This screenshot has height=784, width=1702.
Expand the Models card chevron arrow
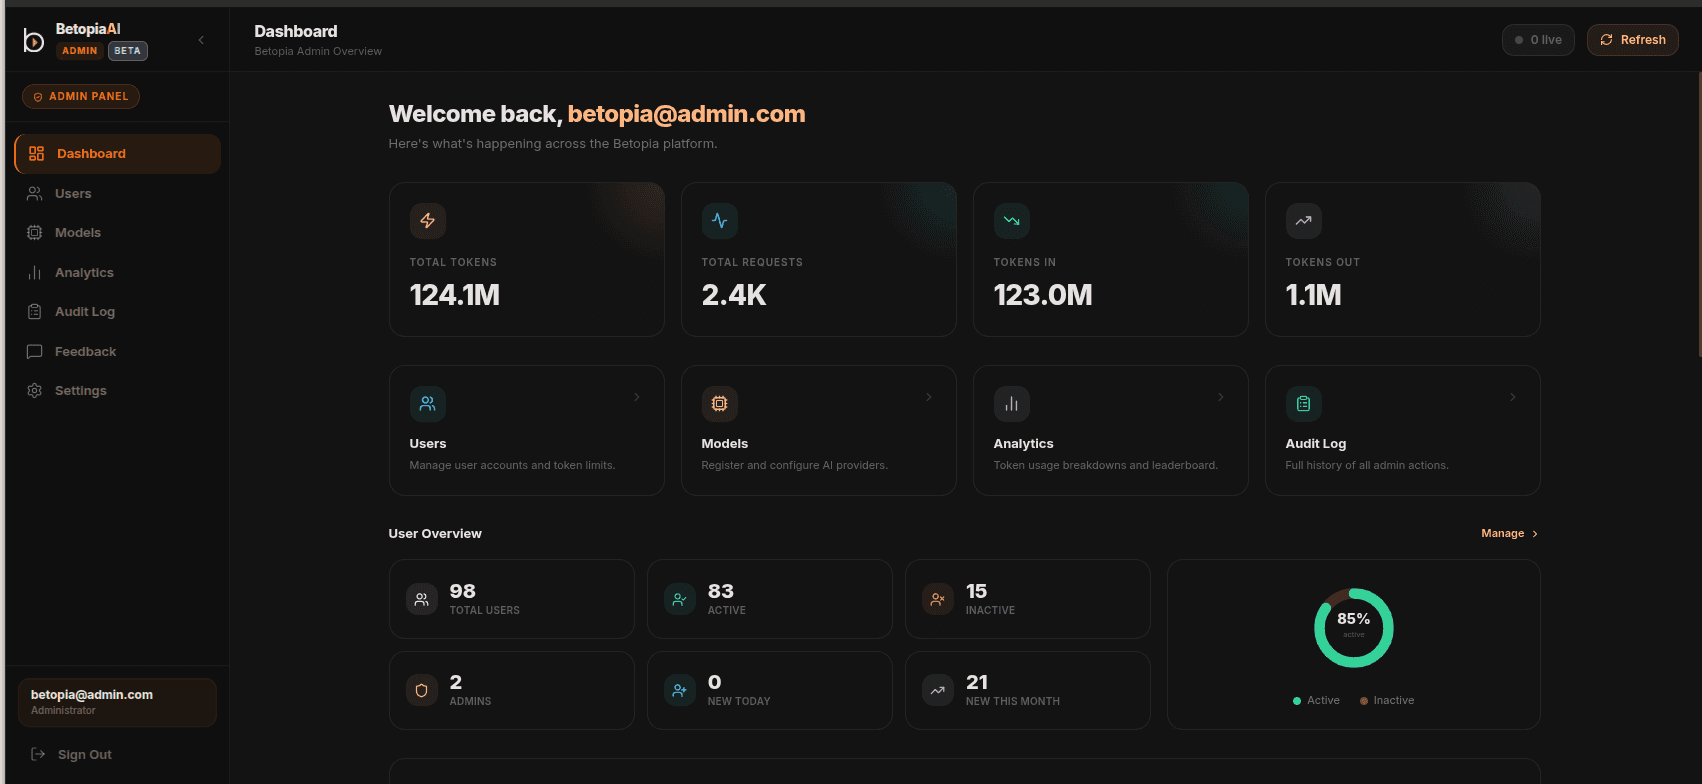(929, 398)
